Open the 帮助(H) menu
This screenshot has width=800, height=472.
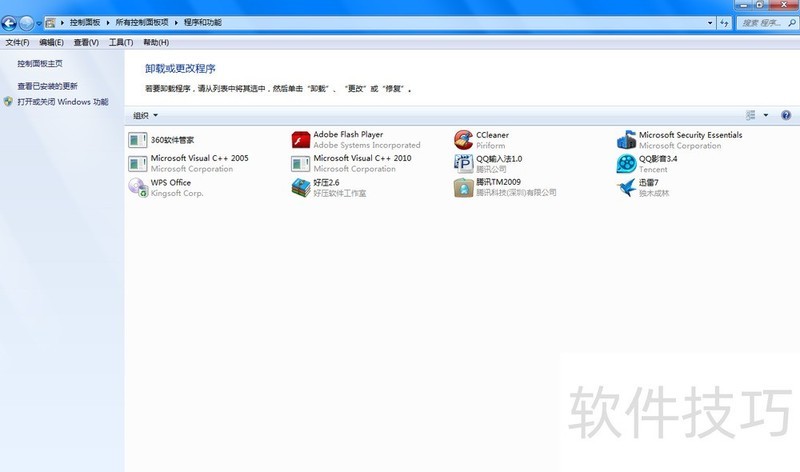(156, 42)
